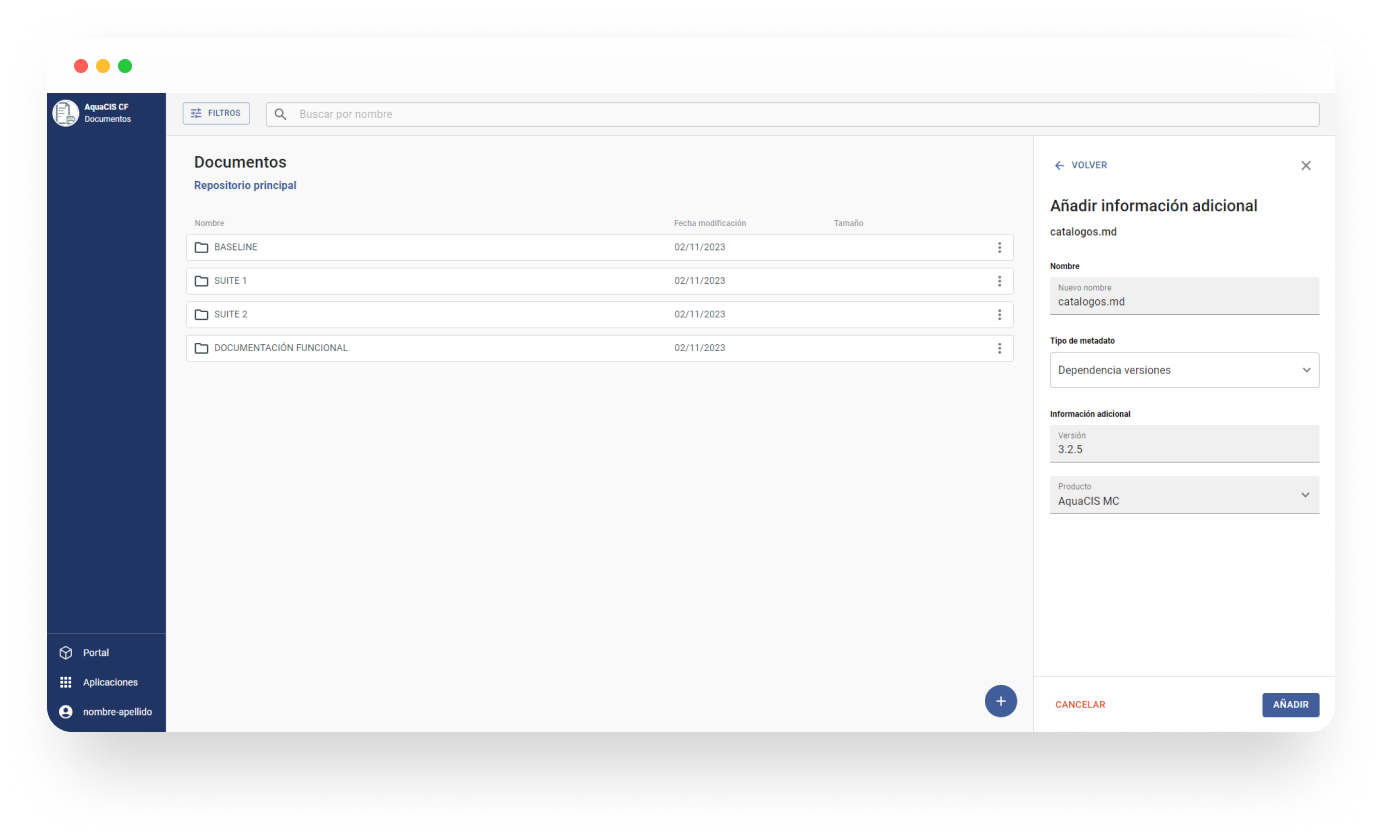Open more options menu for BASELINE

click(x=999, y=248)
